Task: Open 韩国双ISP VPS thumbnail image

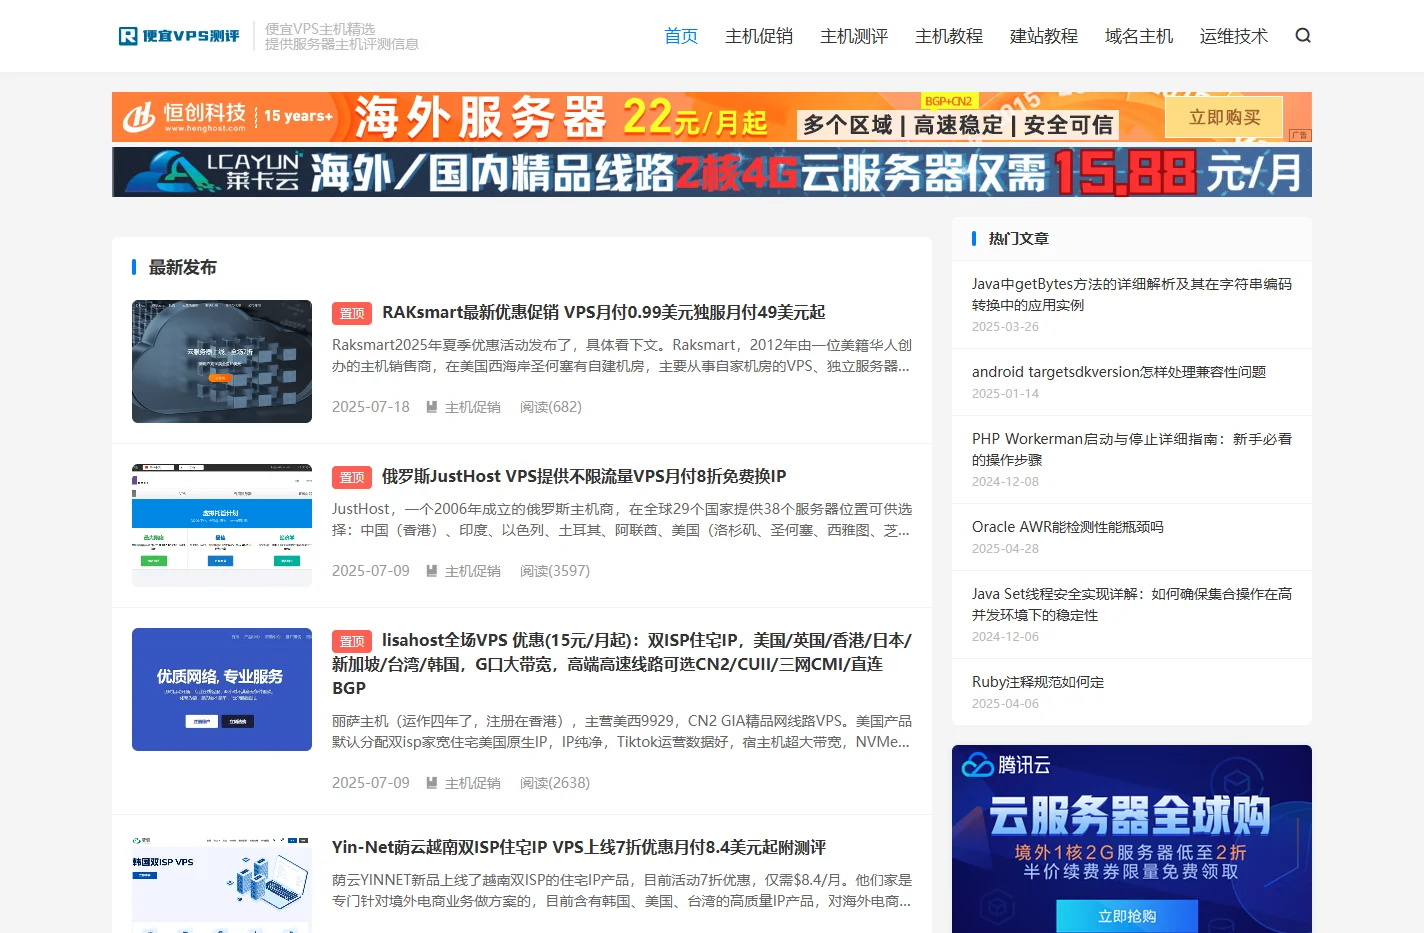Action: pyautogui.click(x=222, y=884)
